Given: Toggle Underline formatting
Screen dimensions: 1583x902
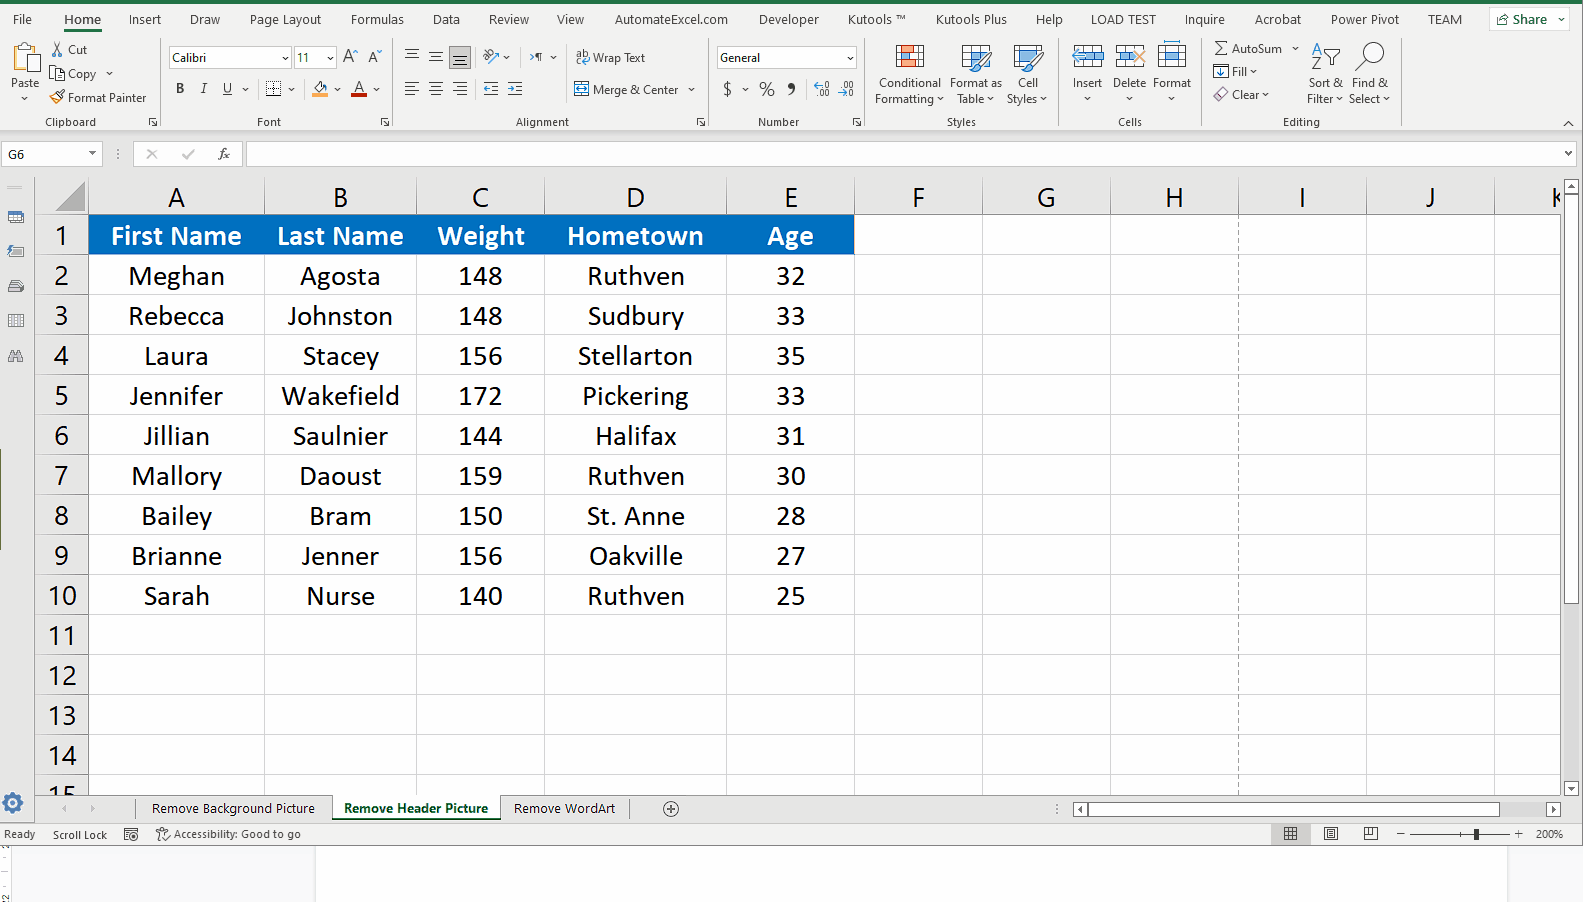Looking at the screenshot, I should pyautogui.click(x=228, y=89).
